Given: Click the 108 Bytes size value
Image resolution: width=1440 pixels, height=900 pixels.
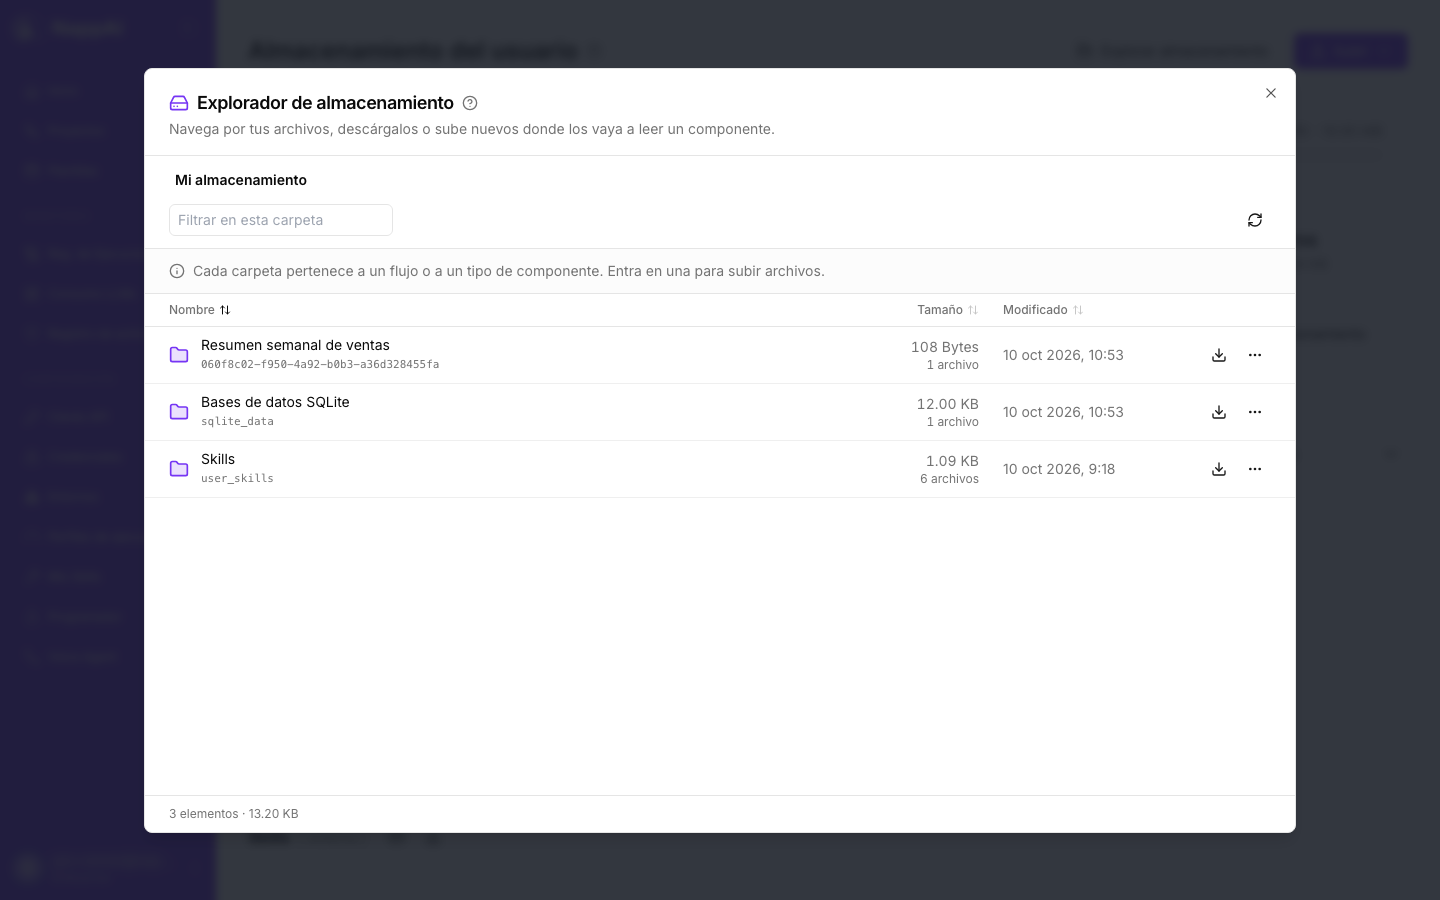Looking at the screenshot, I should [945, 347].
